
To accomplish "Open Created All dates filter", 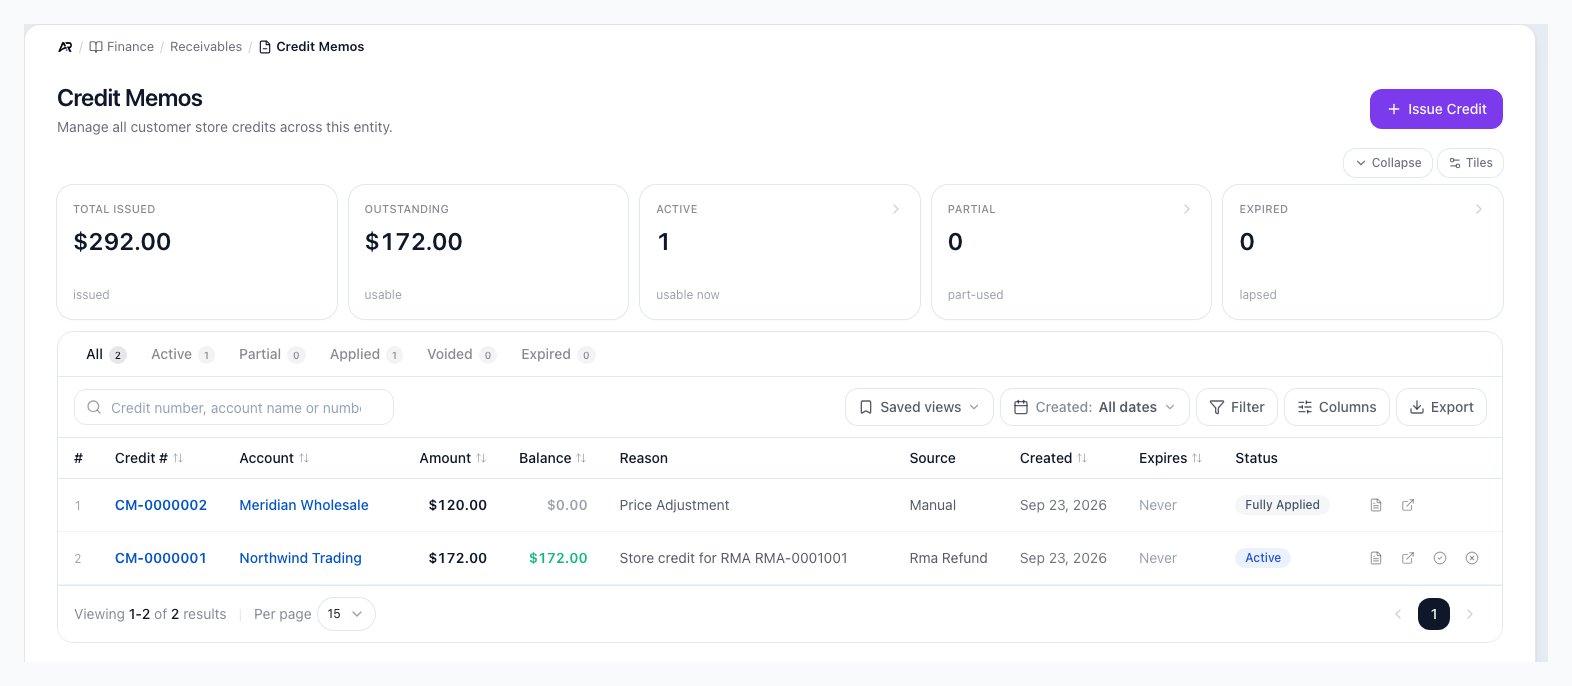I will (x=1095, y=407).
